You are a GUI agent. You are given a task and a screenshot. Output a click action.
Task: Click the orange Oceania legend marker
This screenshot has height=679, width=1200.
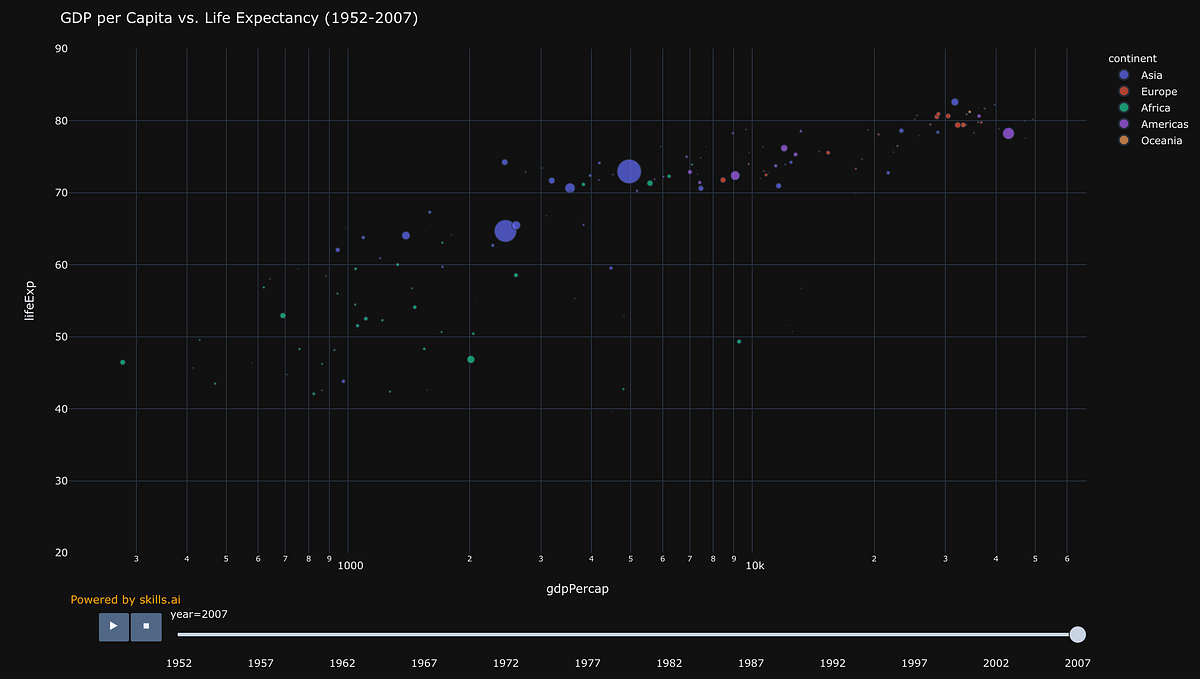coord(1123,140)
